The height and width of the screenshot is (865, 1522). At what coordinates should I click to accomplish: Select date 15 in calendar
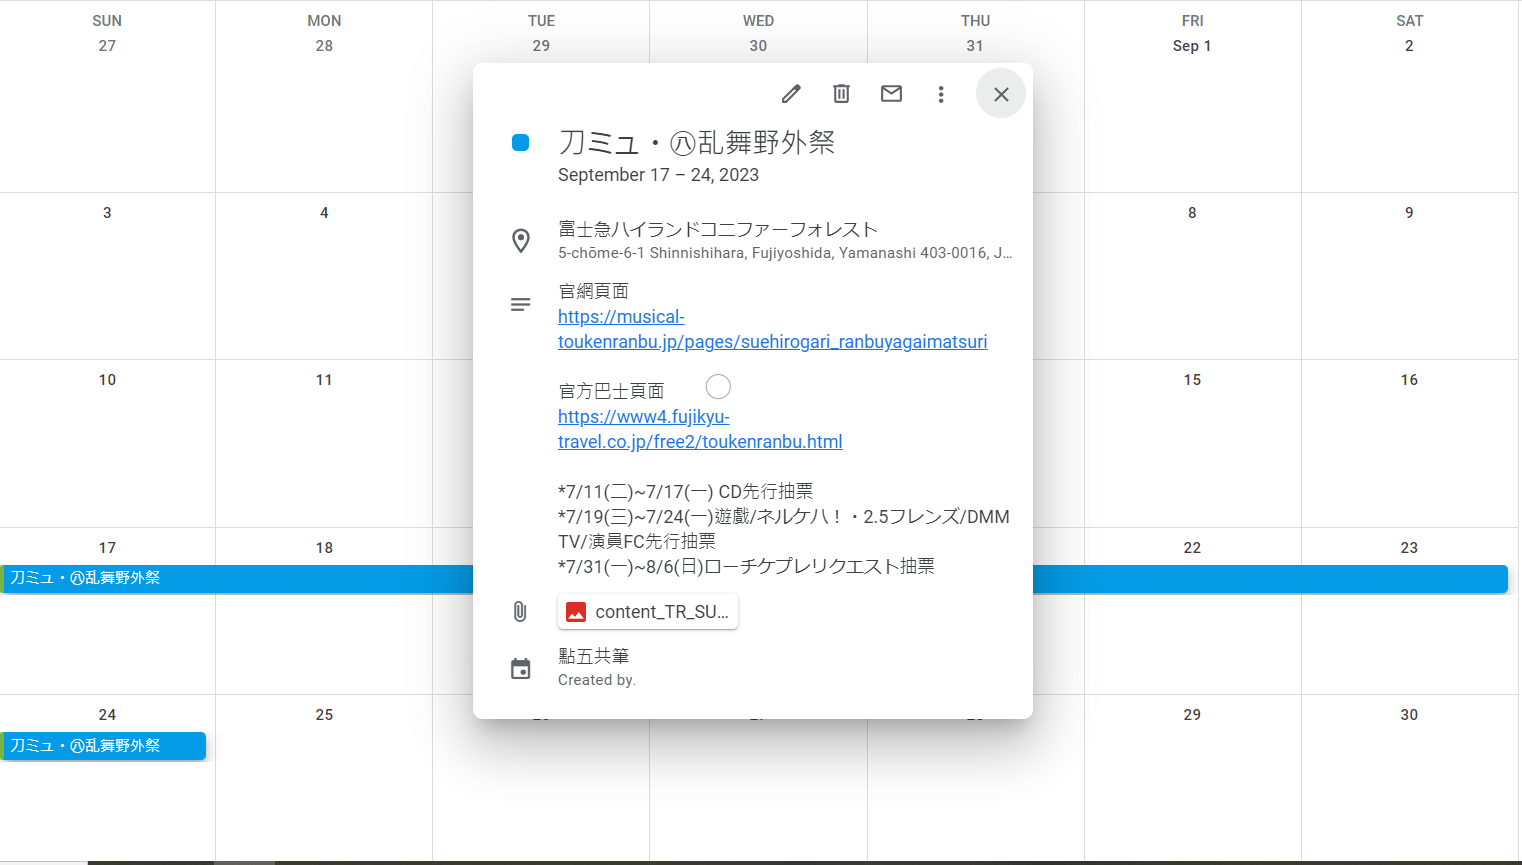click(x=1192, y=380)
